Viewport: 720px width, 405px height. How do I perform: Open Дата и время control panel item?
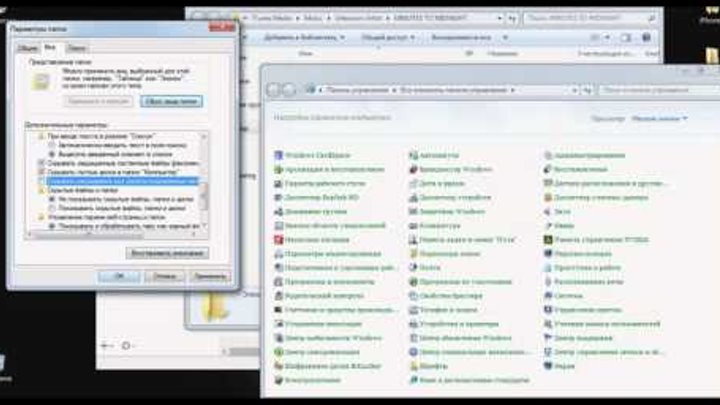(x=412, y=184)
